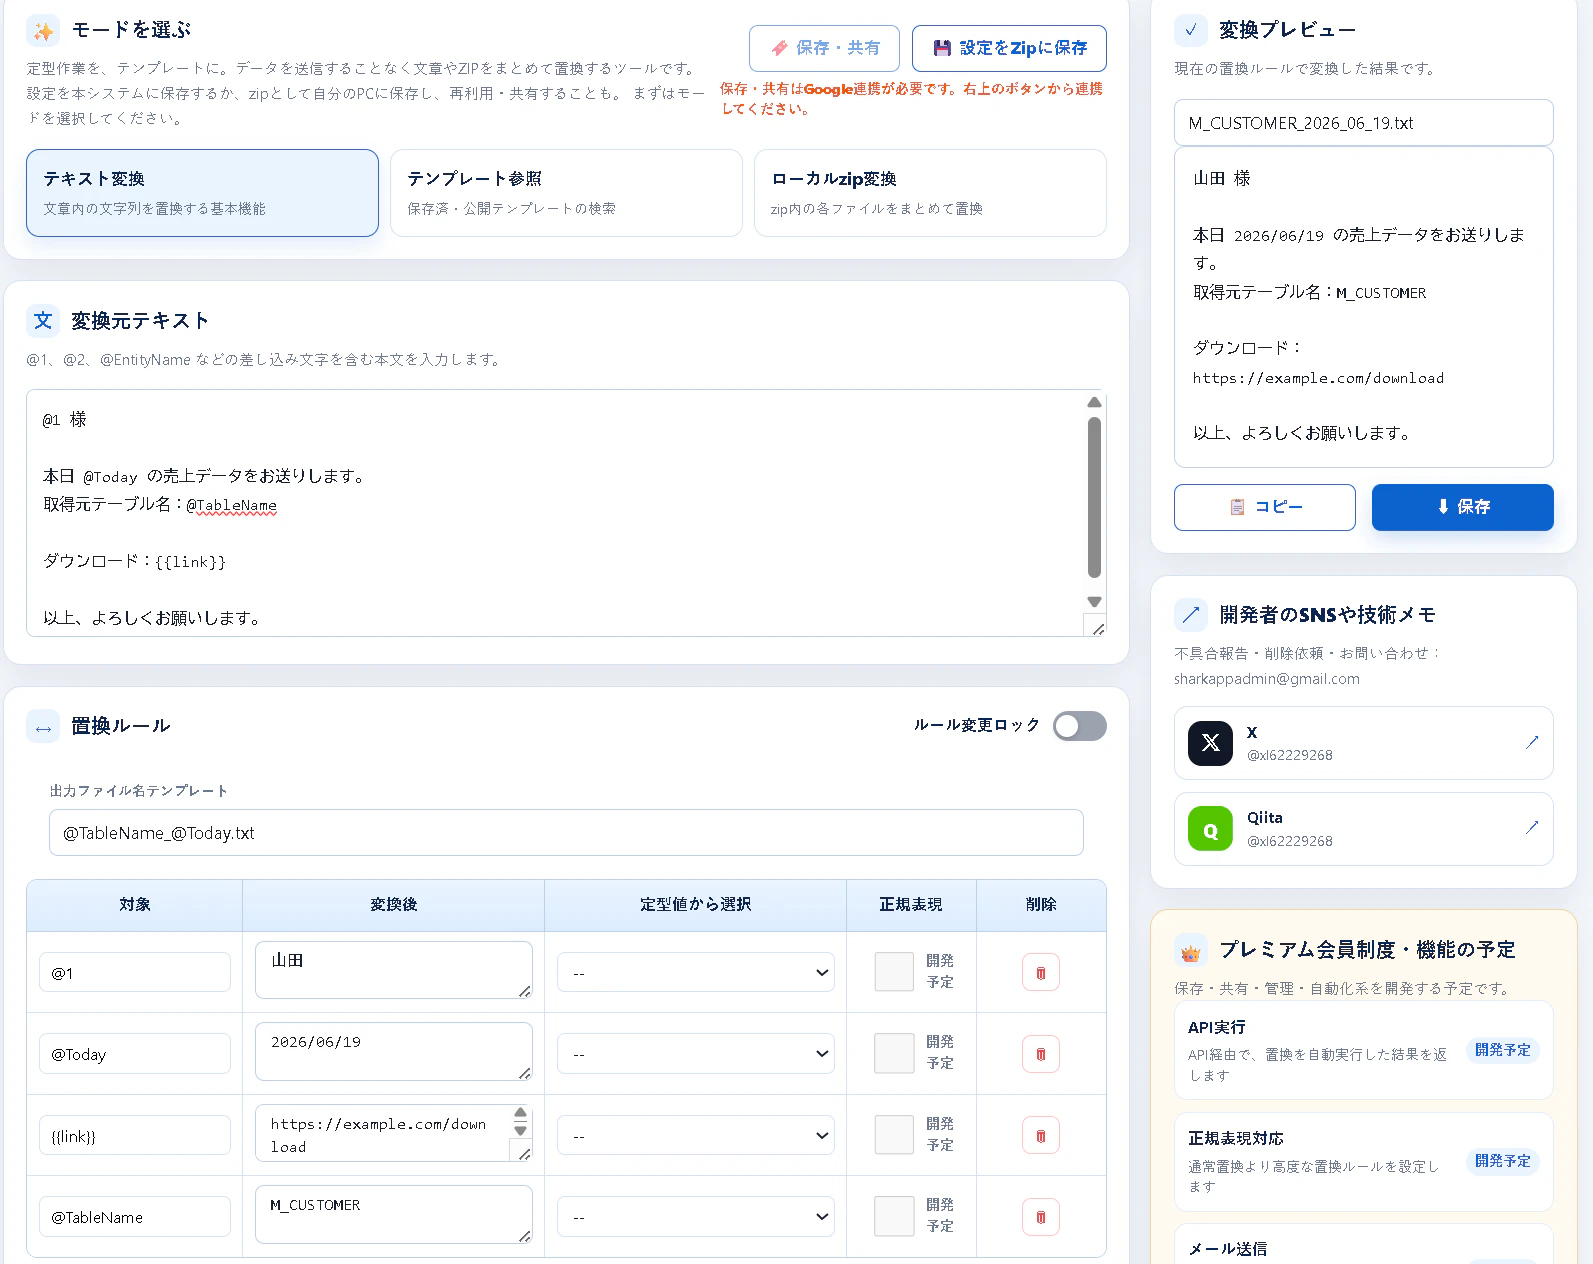Screen dimensions: 1593x1264
Task: Open 定型値 dropdown for {{link}} row
Action: tap(696, 1136)
